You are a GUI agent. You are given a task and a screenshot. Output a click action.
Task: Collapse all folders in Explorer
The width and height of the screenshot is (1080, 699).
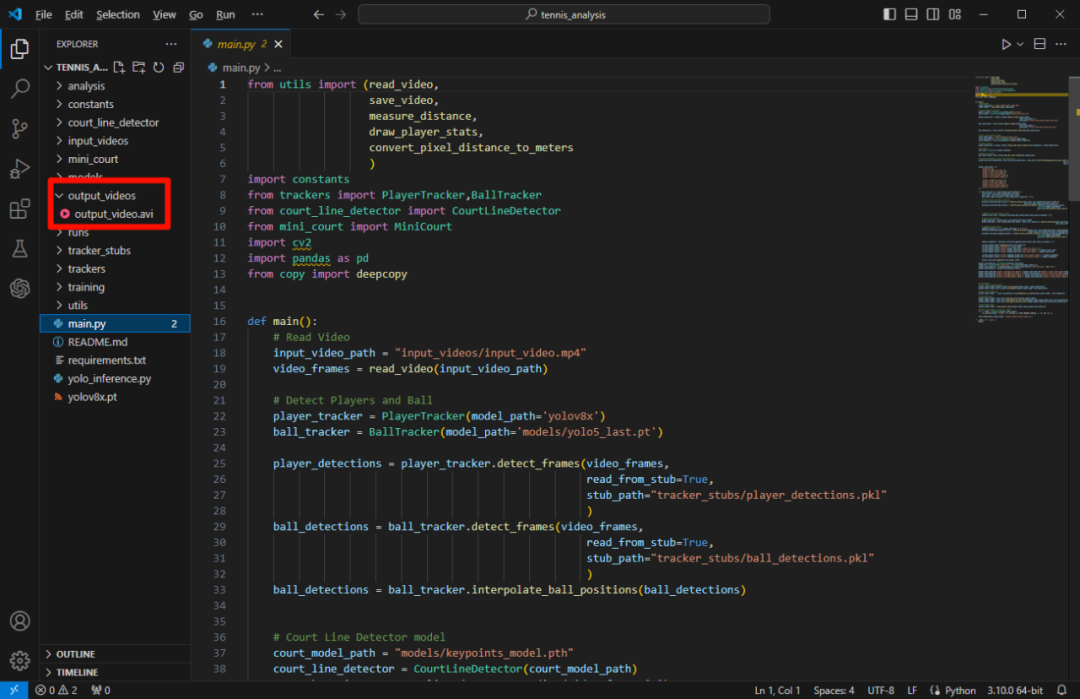click(x=178, y=67)
